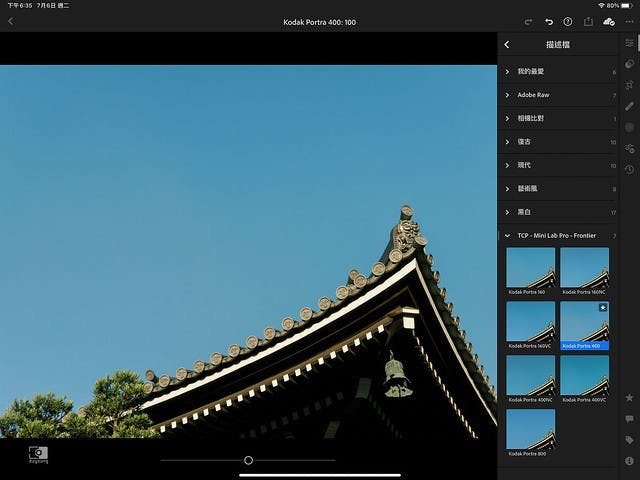Tap the share export icon
Screen dimensions: 640x480
588,21
